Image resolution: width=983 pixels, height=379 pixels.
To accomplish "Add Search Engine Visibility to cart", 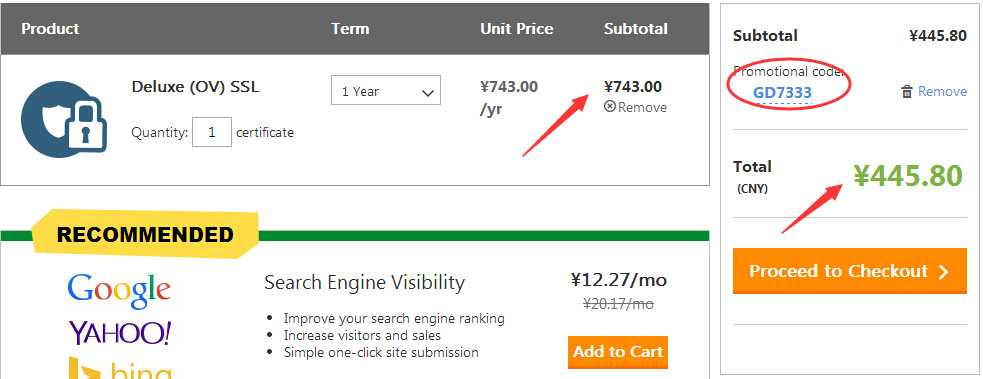I will pyautogui.click(x=618, y=352).
